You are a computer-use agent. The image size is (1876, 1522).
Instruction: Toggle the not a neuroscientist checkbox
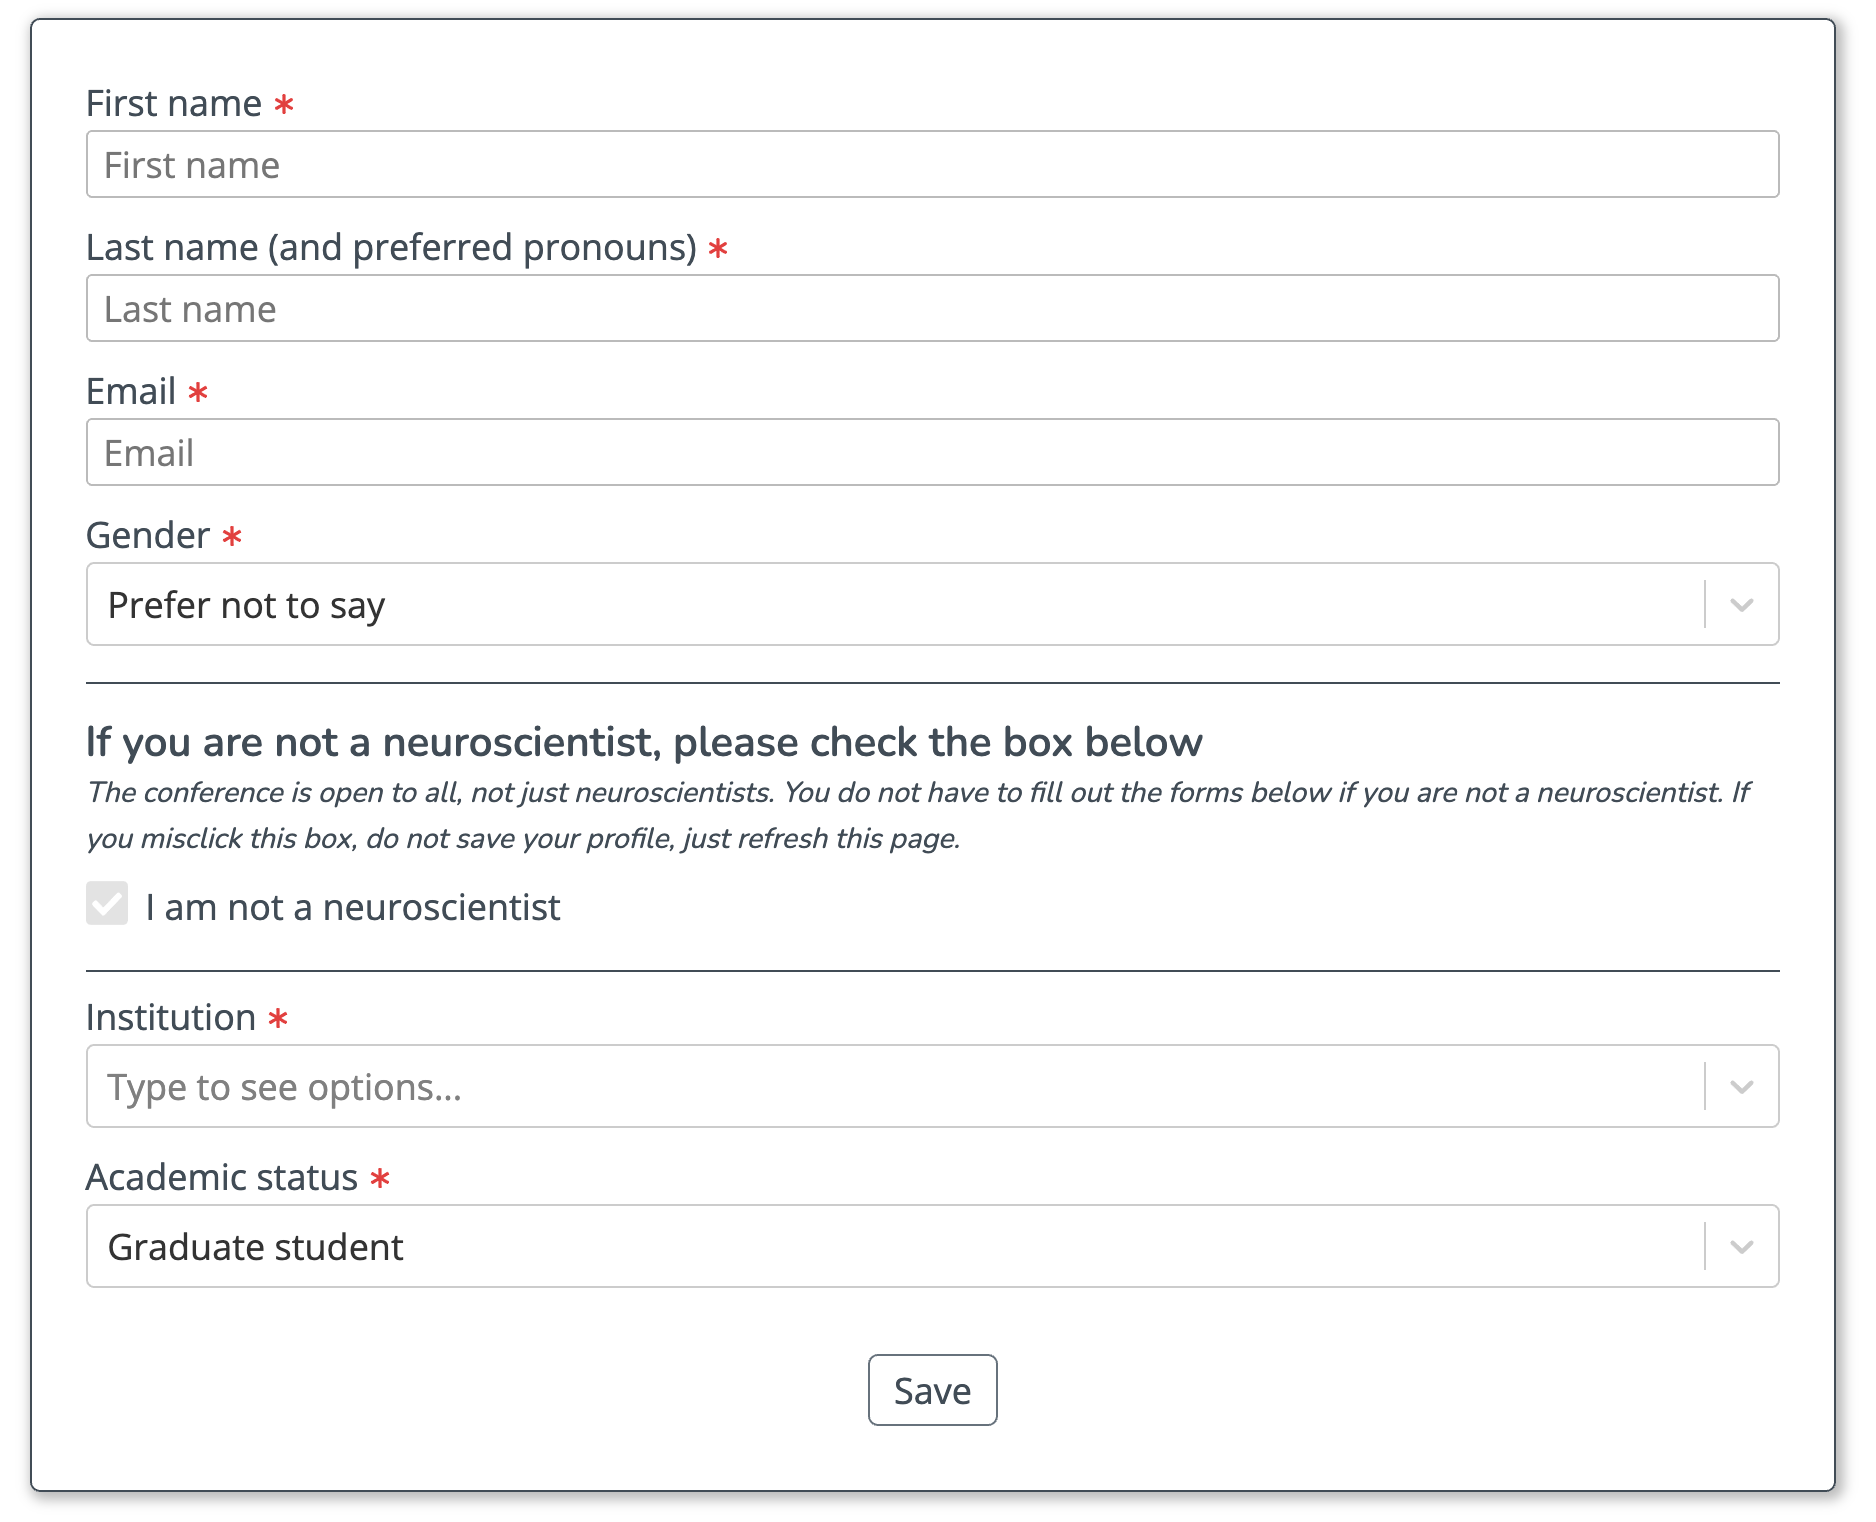click(x=107, y=904)
